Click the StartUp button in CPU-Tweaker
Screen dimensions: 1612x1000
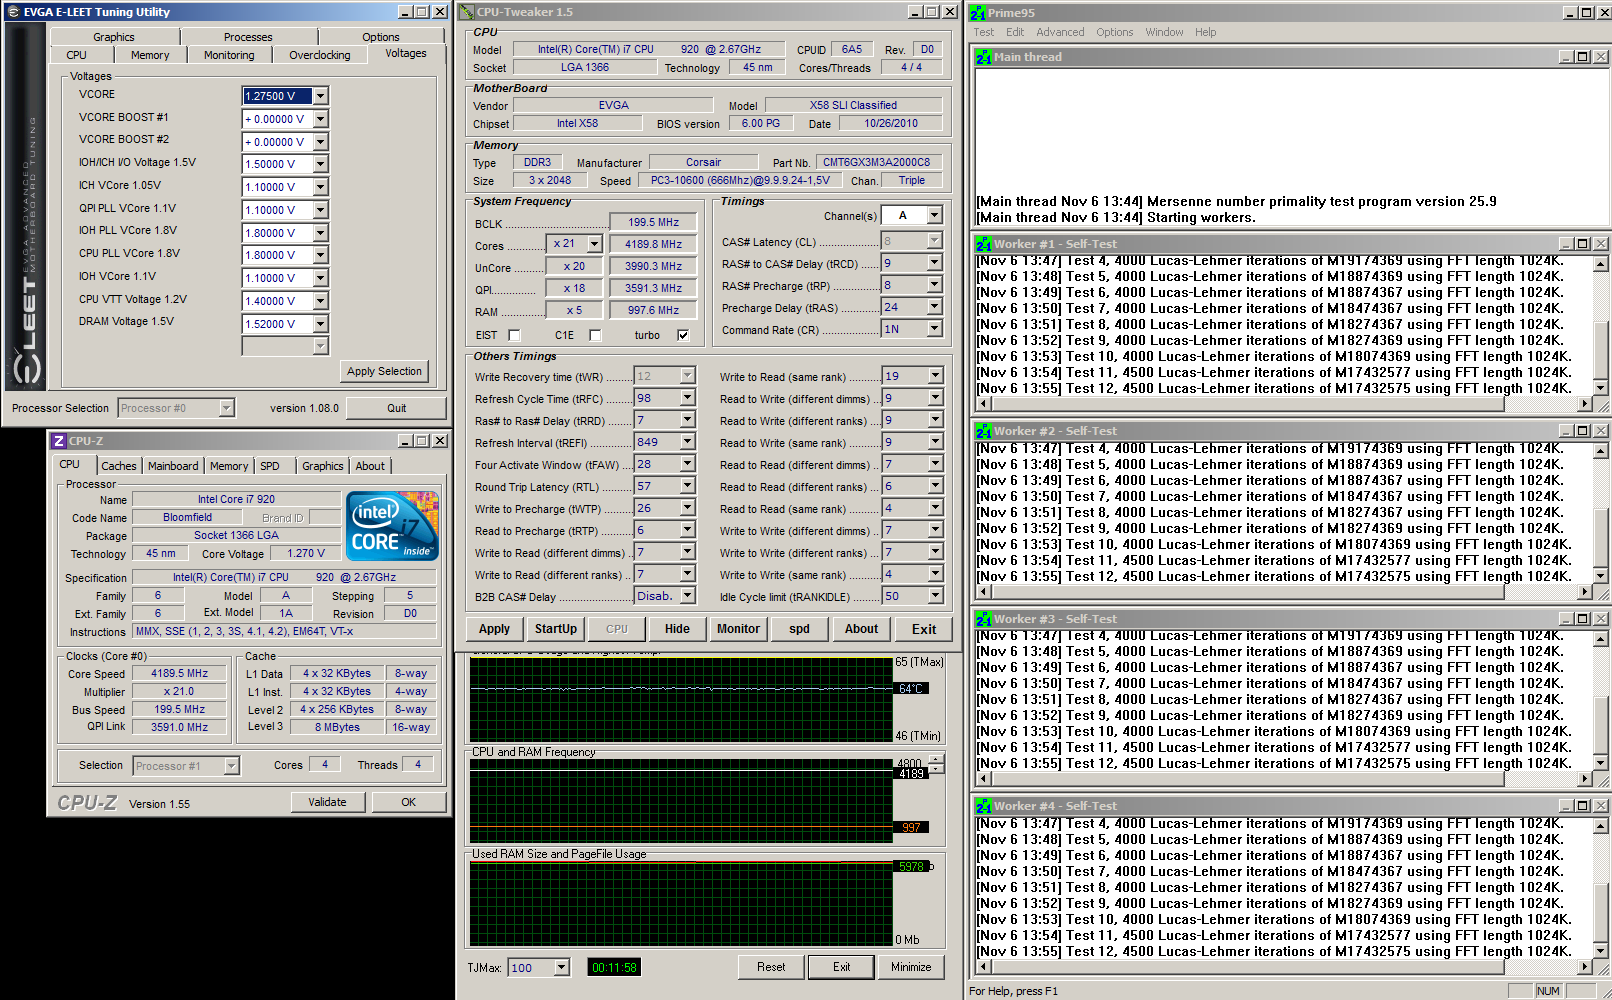[556, 629]
